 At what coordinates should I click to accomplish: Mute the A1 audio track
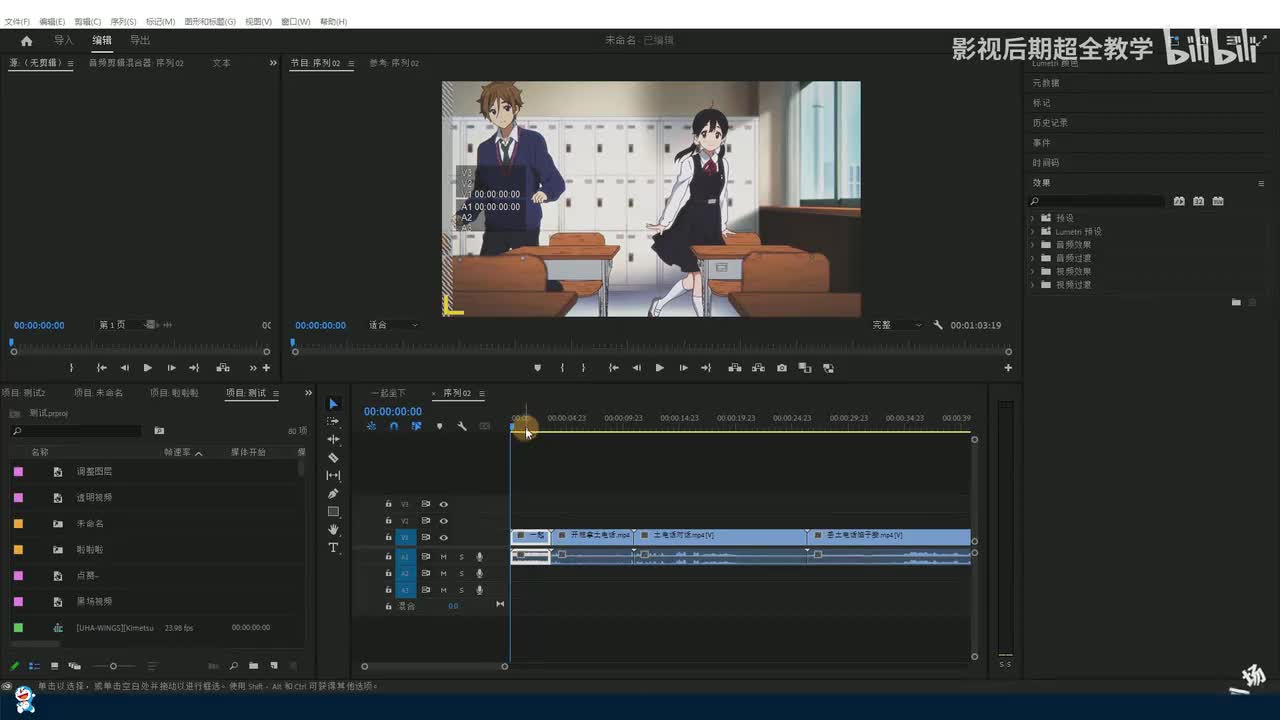point(443,557)
